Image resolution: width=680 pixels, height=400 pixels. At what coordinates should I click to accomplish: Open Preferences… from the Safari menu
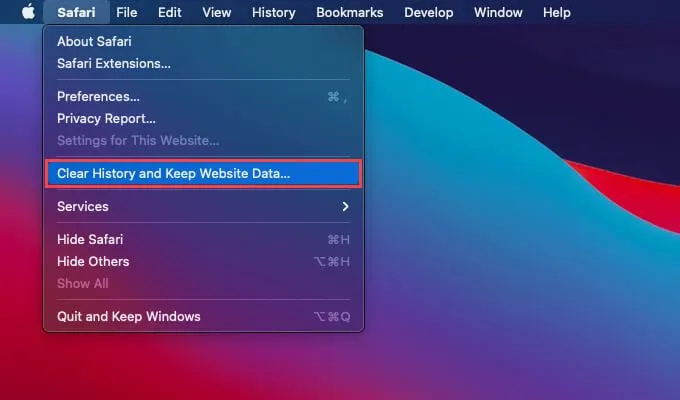203,96
